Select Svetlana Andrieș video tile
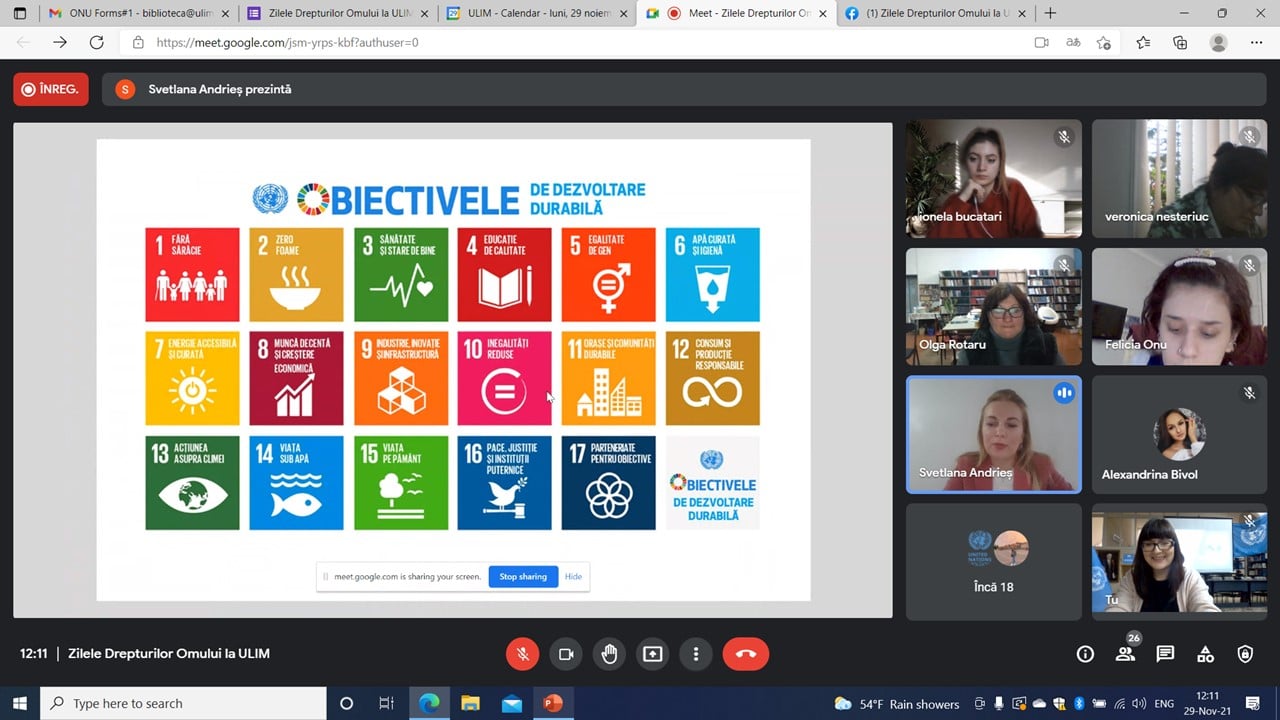This screenshot has height=720, width=1280. (993, 434)
